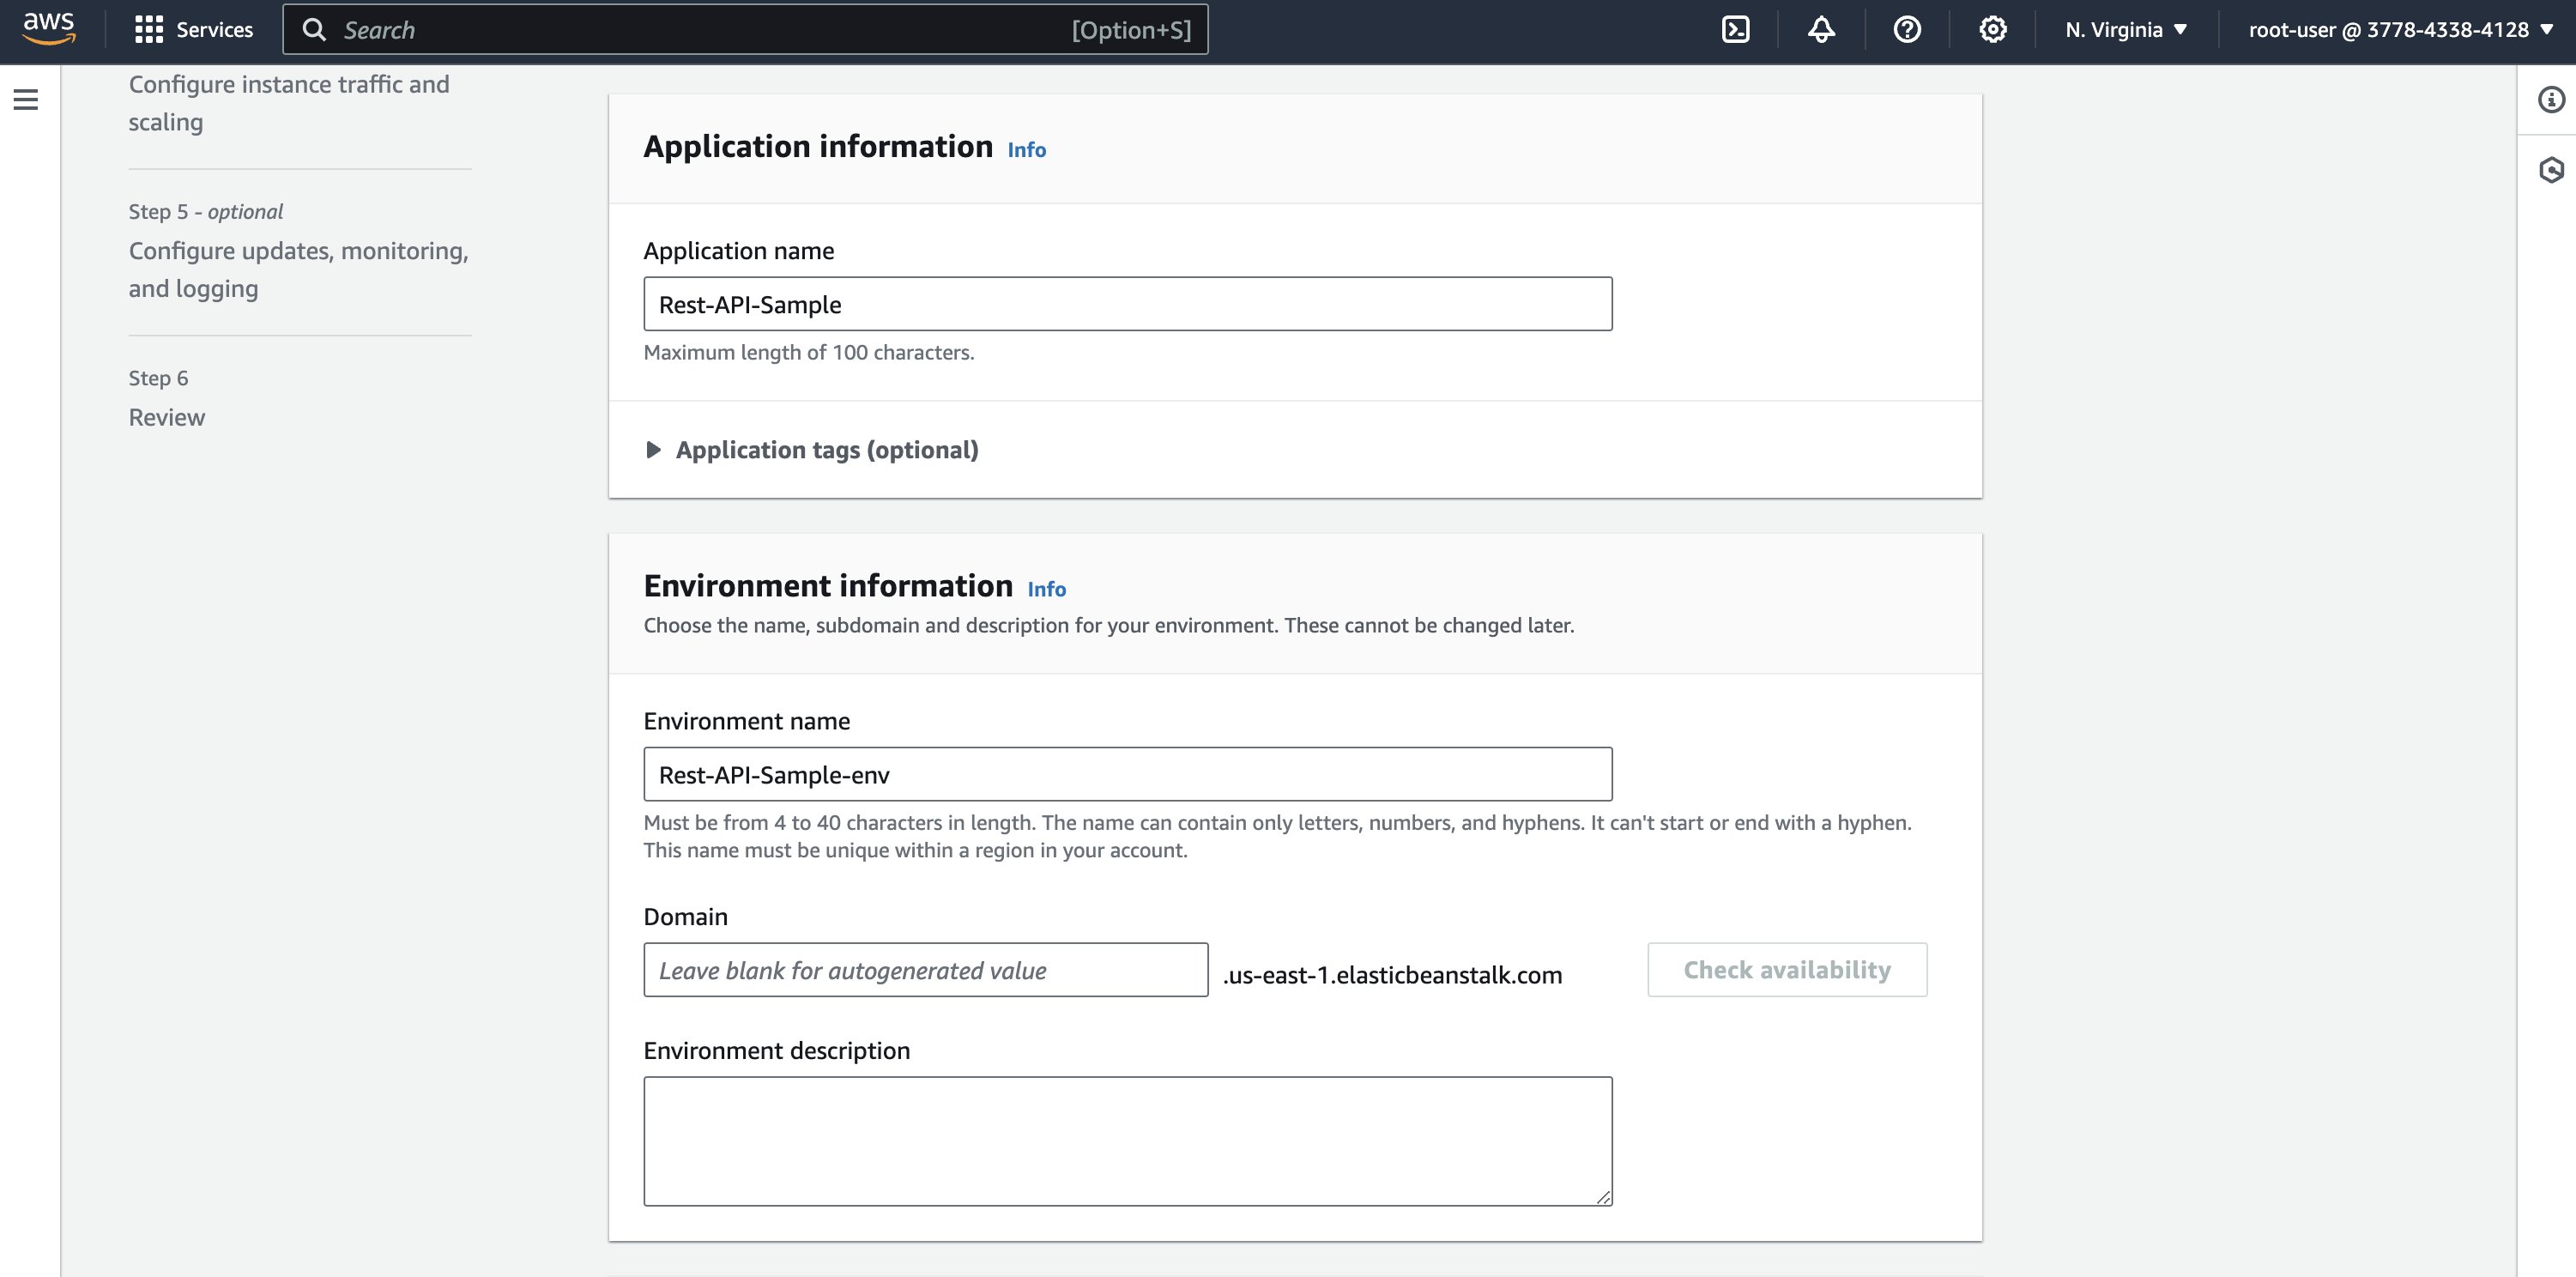Click the AWS logo home icon
The width and height of the screenshot is (2576, 1277).
point(49,29)
